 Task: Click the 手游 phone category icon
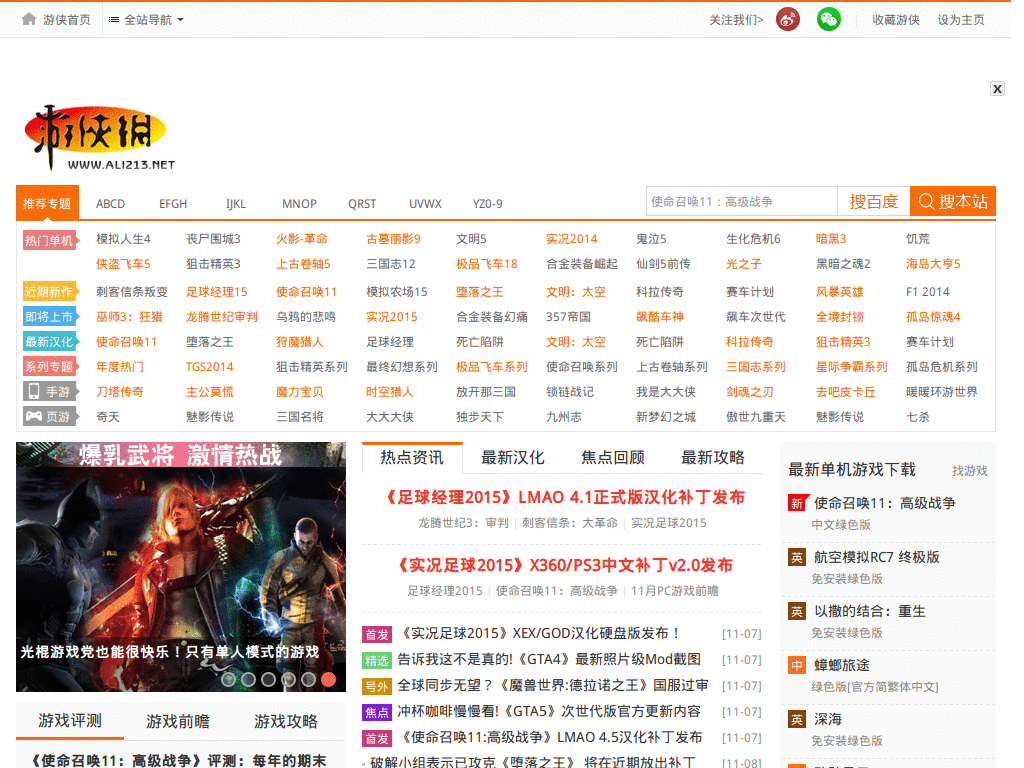pyautogui.click(x=33, y=391)
